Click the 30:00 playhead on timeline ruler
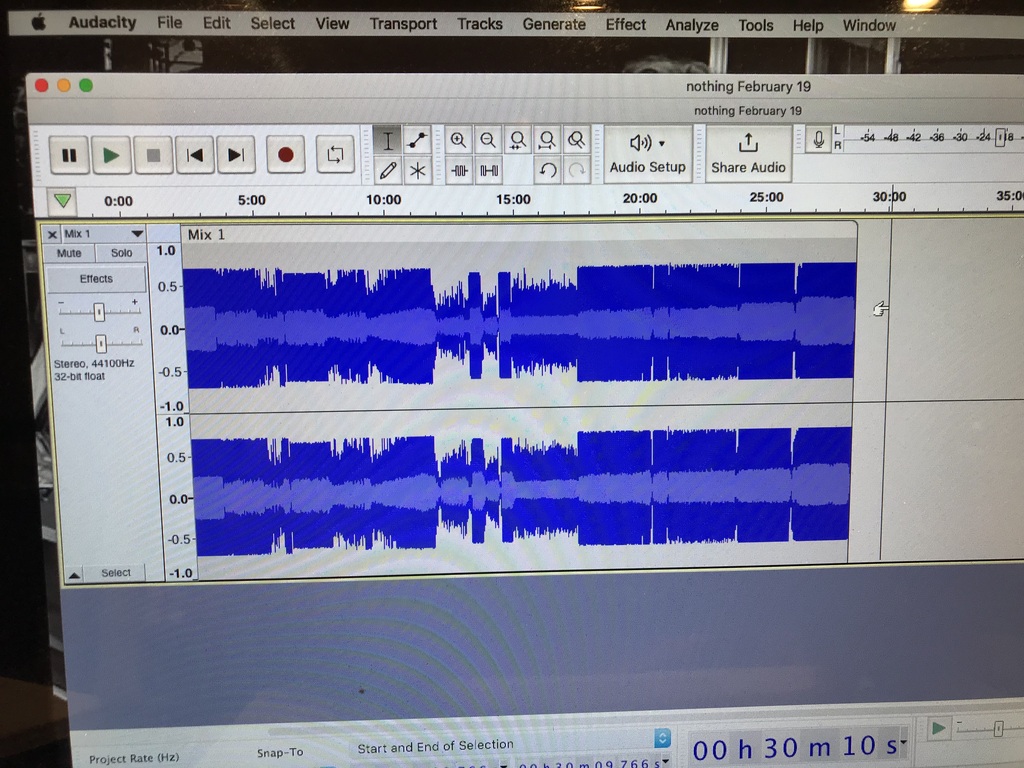Screen dimensions: 1024x768 [889, 197]
